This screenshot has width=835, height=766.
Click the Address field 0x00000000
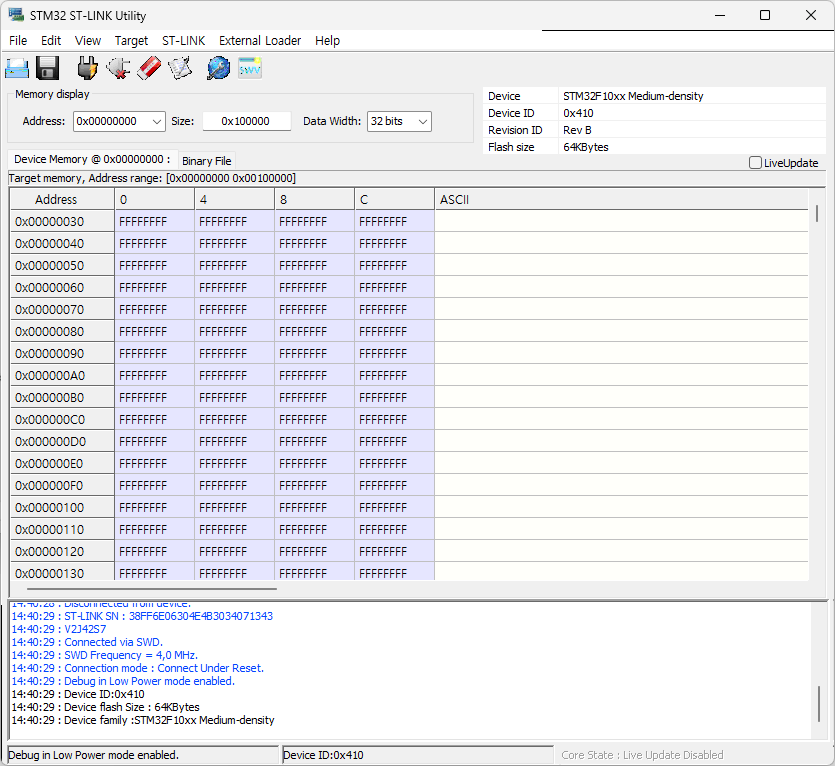[x=112, y=121]
